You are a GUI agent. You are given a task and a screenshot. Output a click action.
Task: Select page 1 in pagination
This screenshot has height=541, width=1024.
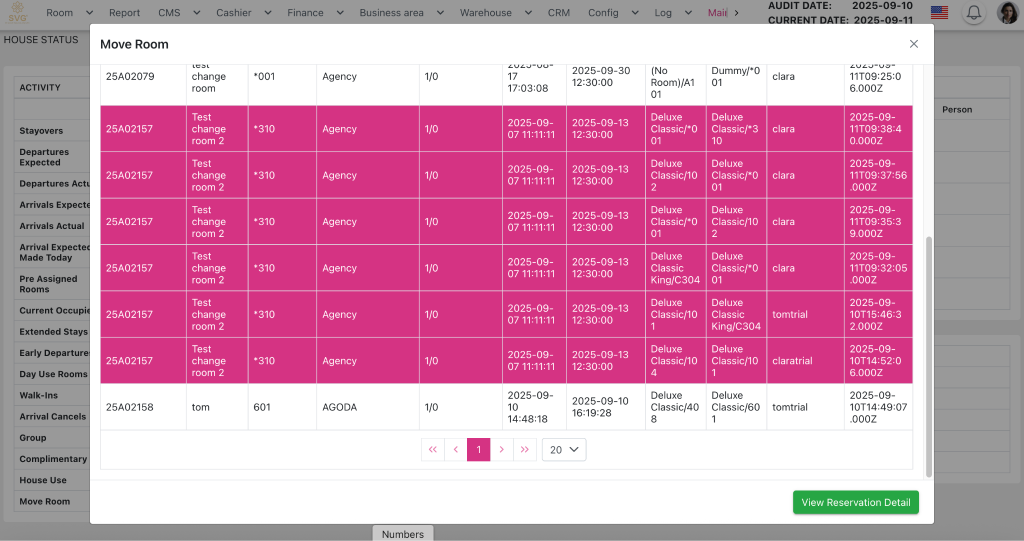click(478, 450)
